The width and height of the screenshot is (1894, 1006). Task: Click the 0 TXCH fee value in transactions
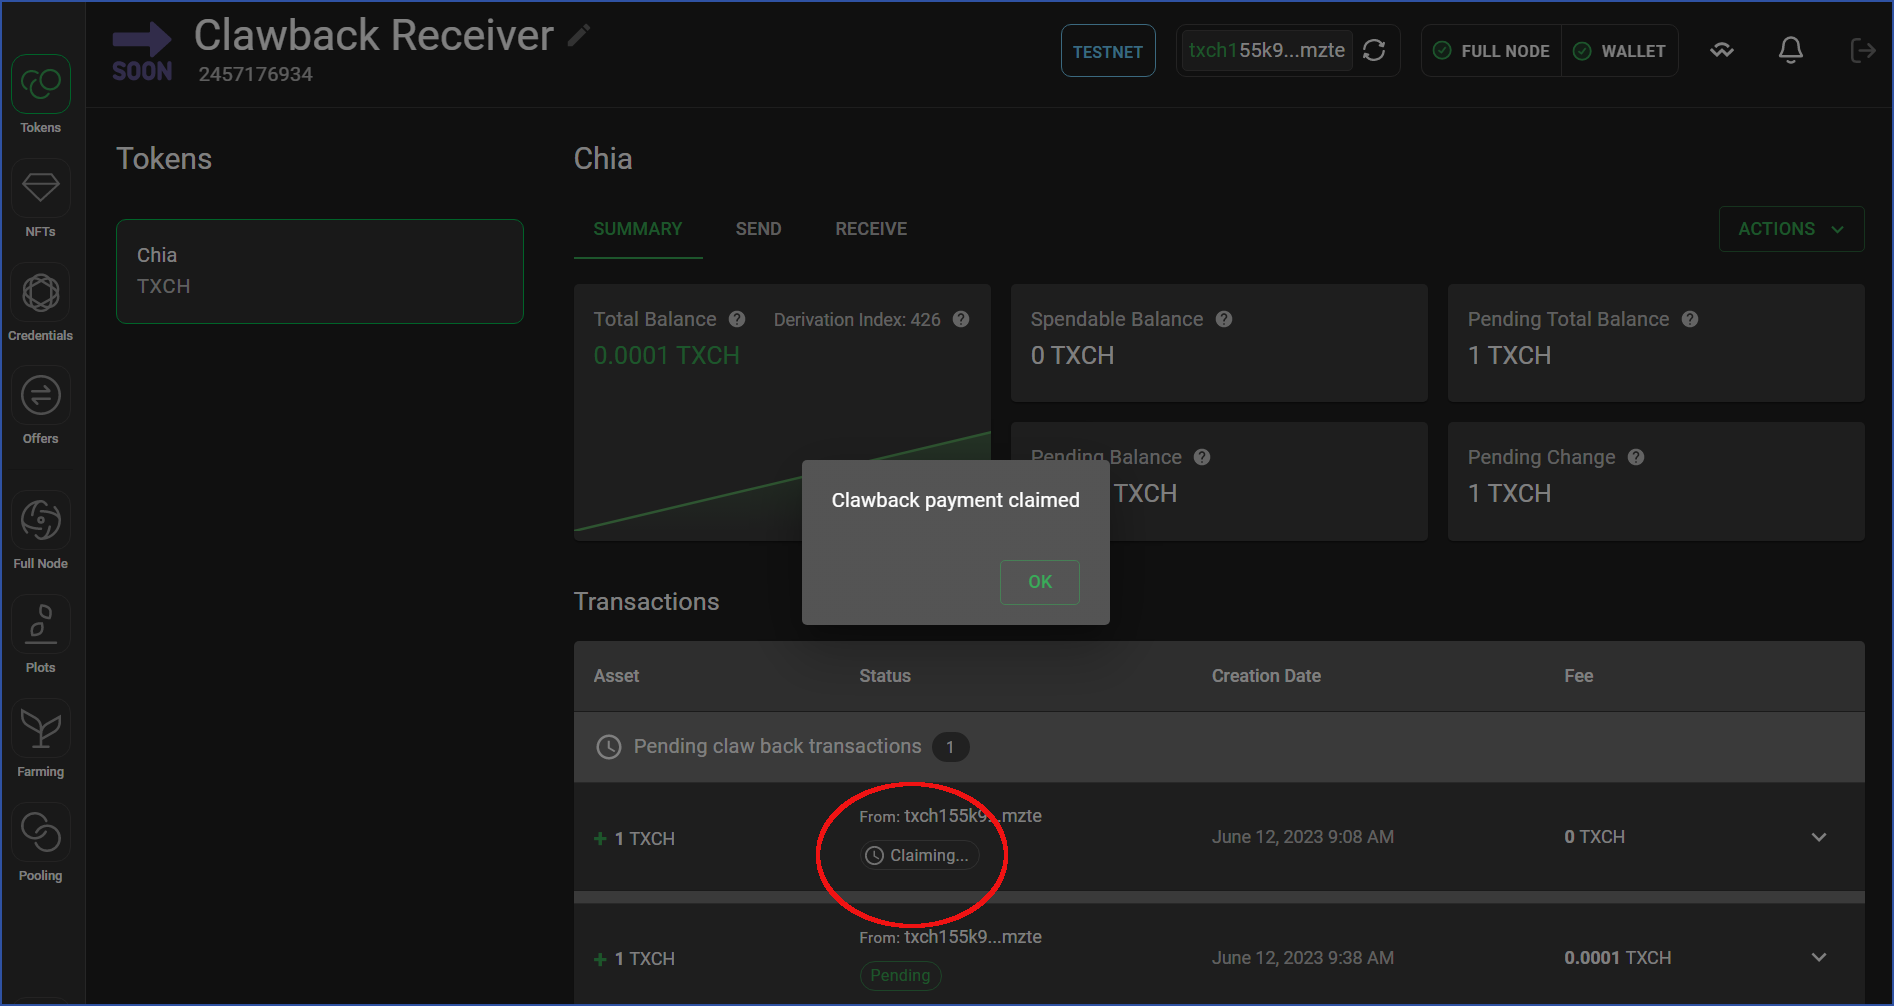click(1595, 837)
